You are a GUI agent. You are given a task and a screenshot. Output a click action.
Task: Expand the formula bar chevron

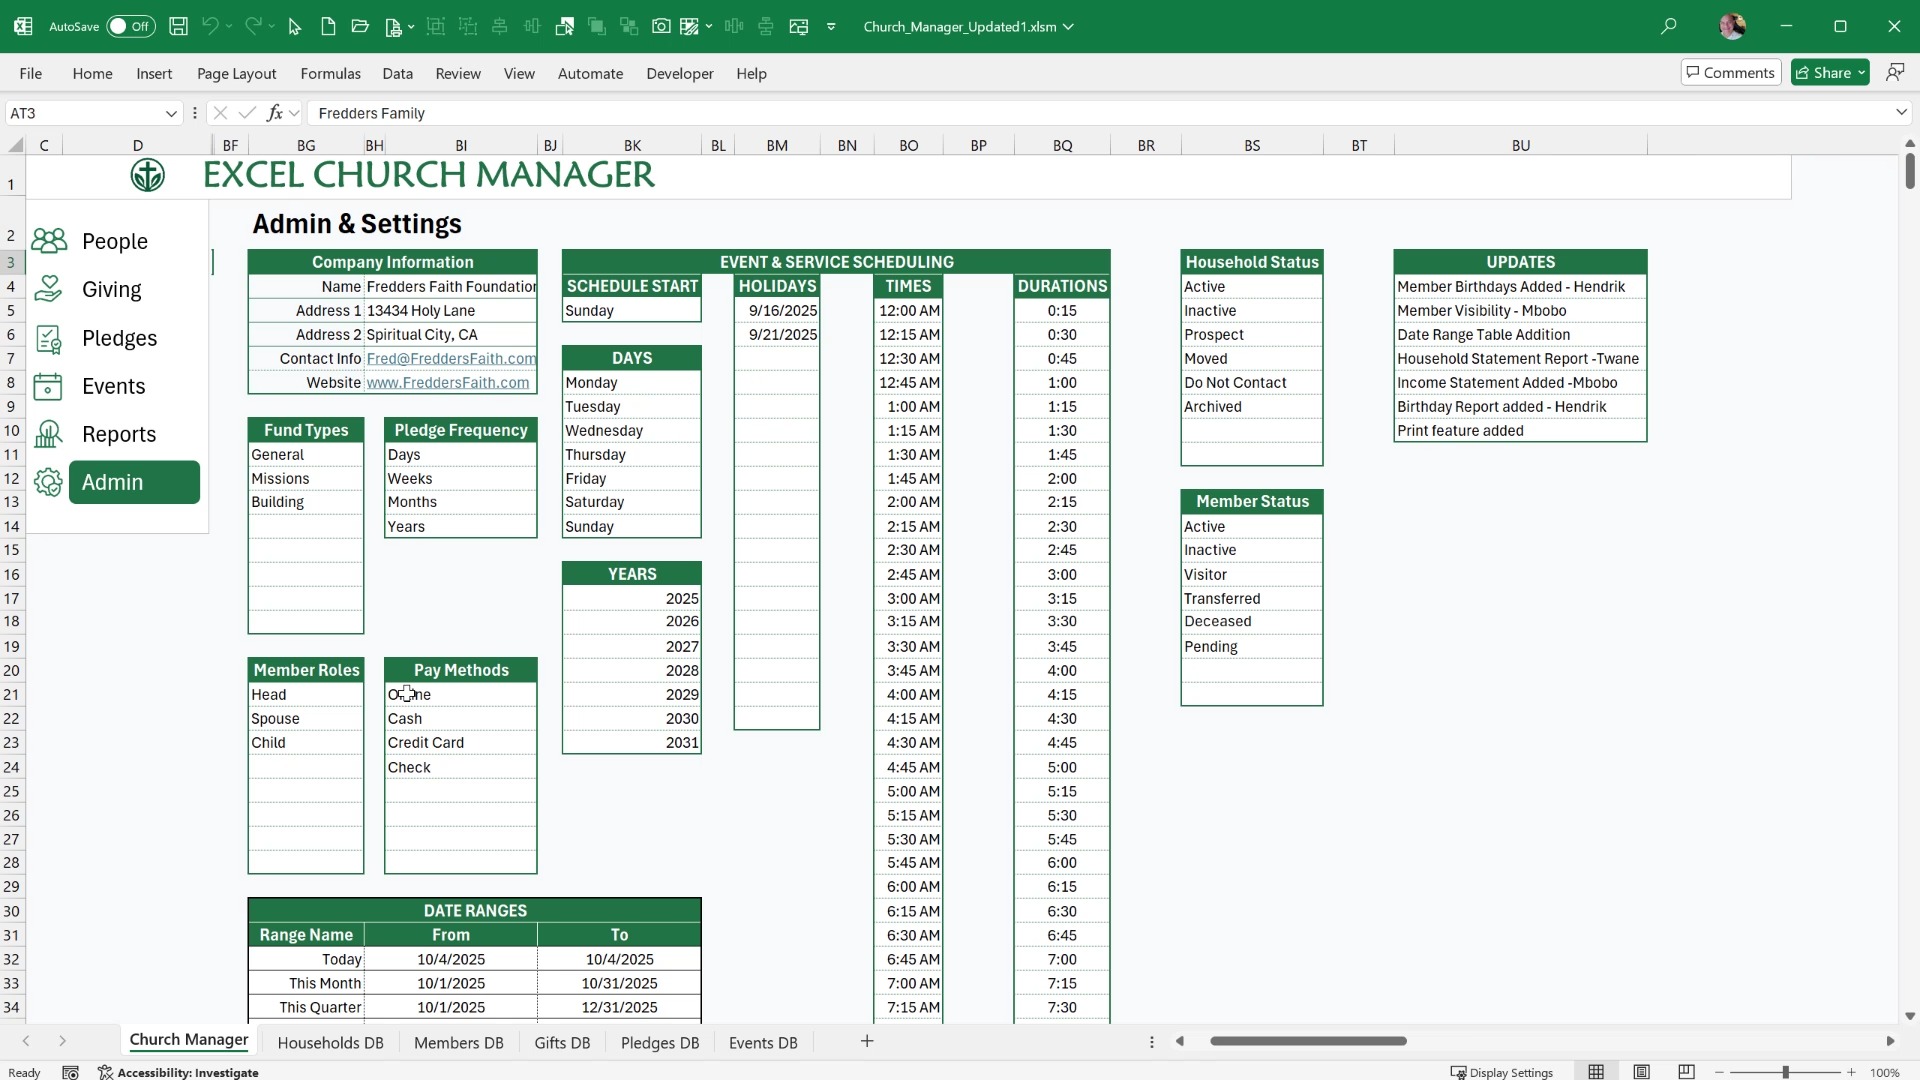pyautogui.click(x=1901, y=112)
